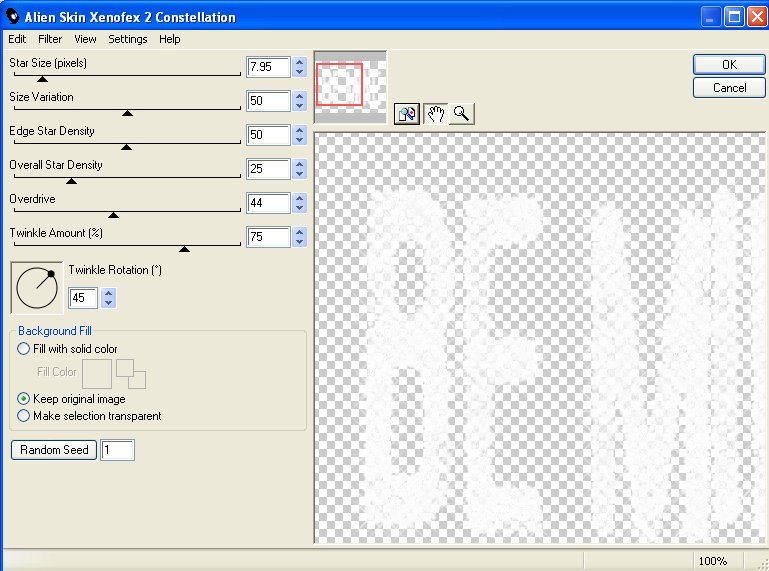The image size is (769, 571).
Task: Click the large preview image area
Action: [x=539, y=338]
